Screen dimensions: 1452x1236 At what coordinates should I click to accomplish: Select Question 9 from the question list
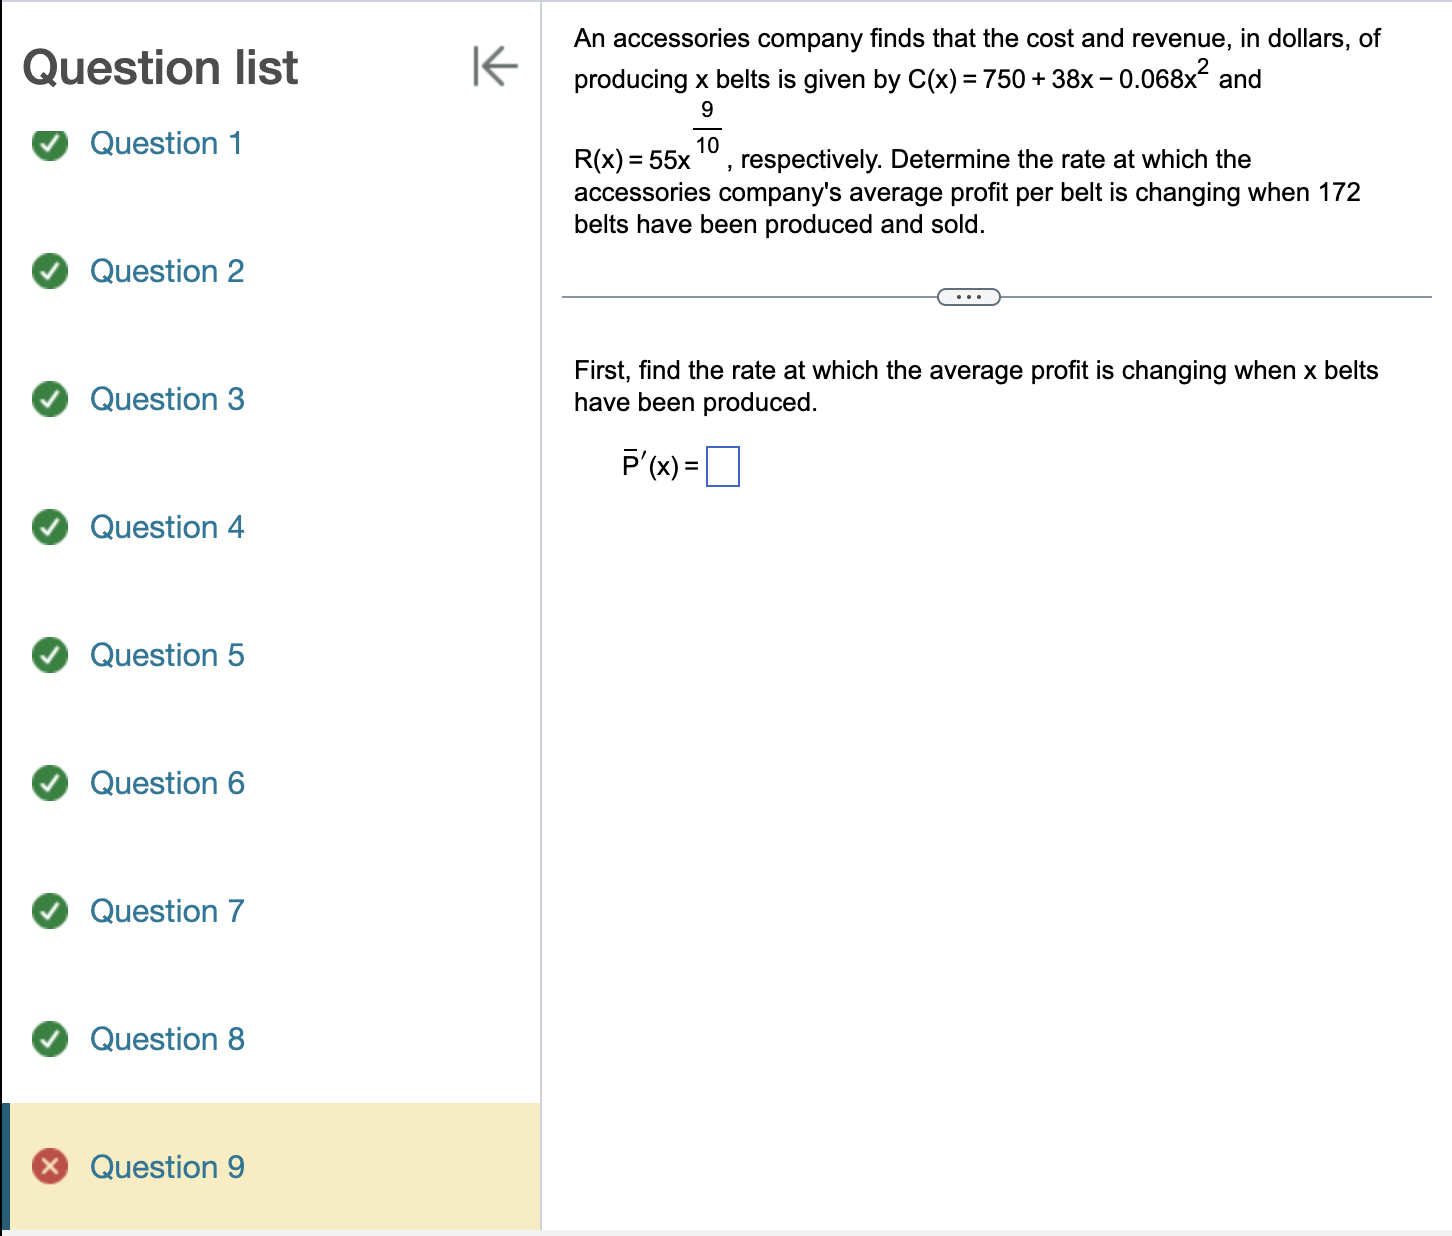click(x=166, y=1167)
